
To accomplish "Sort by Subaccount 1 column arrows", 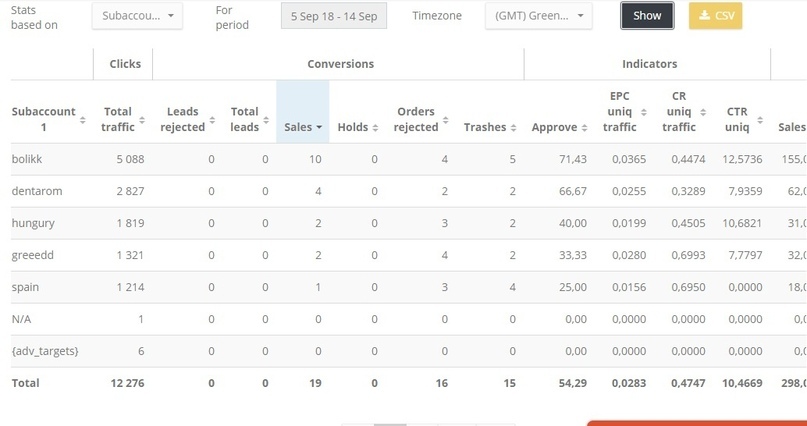I will [x=82, y=120].
